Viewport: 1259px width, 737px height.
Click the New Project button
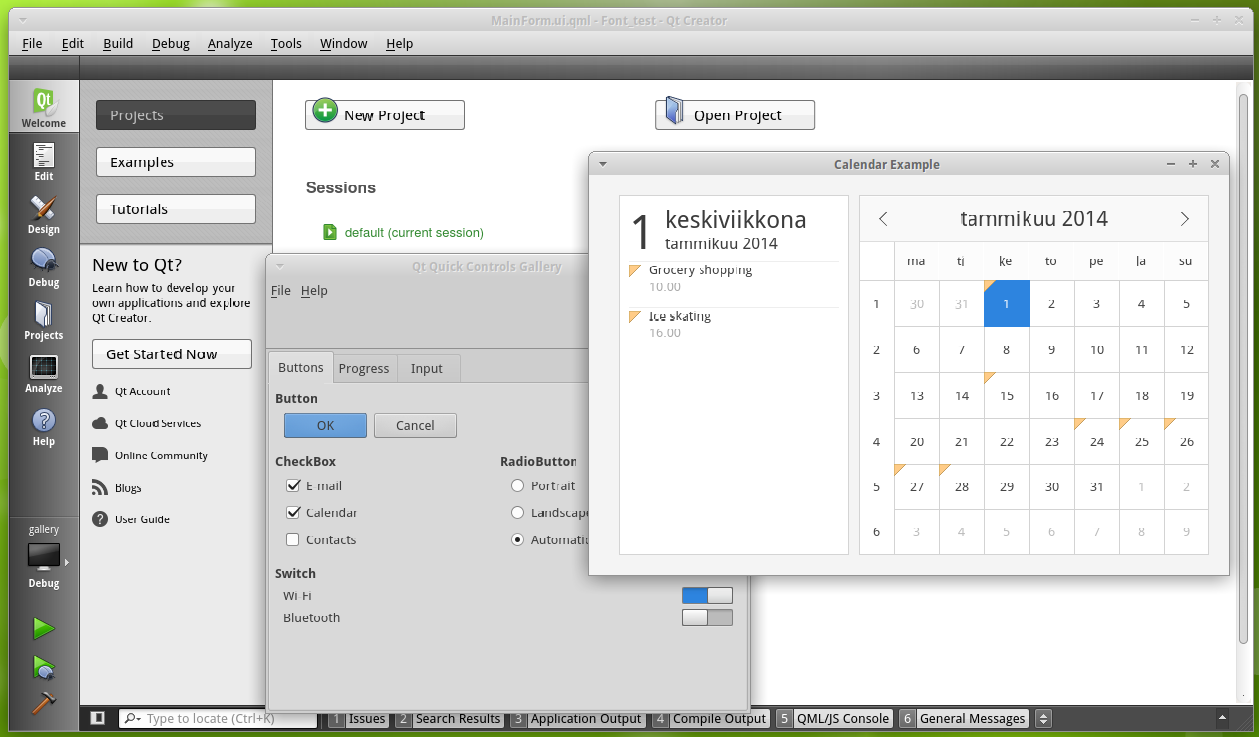385,115
